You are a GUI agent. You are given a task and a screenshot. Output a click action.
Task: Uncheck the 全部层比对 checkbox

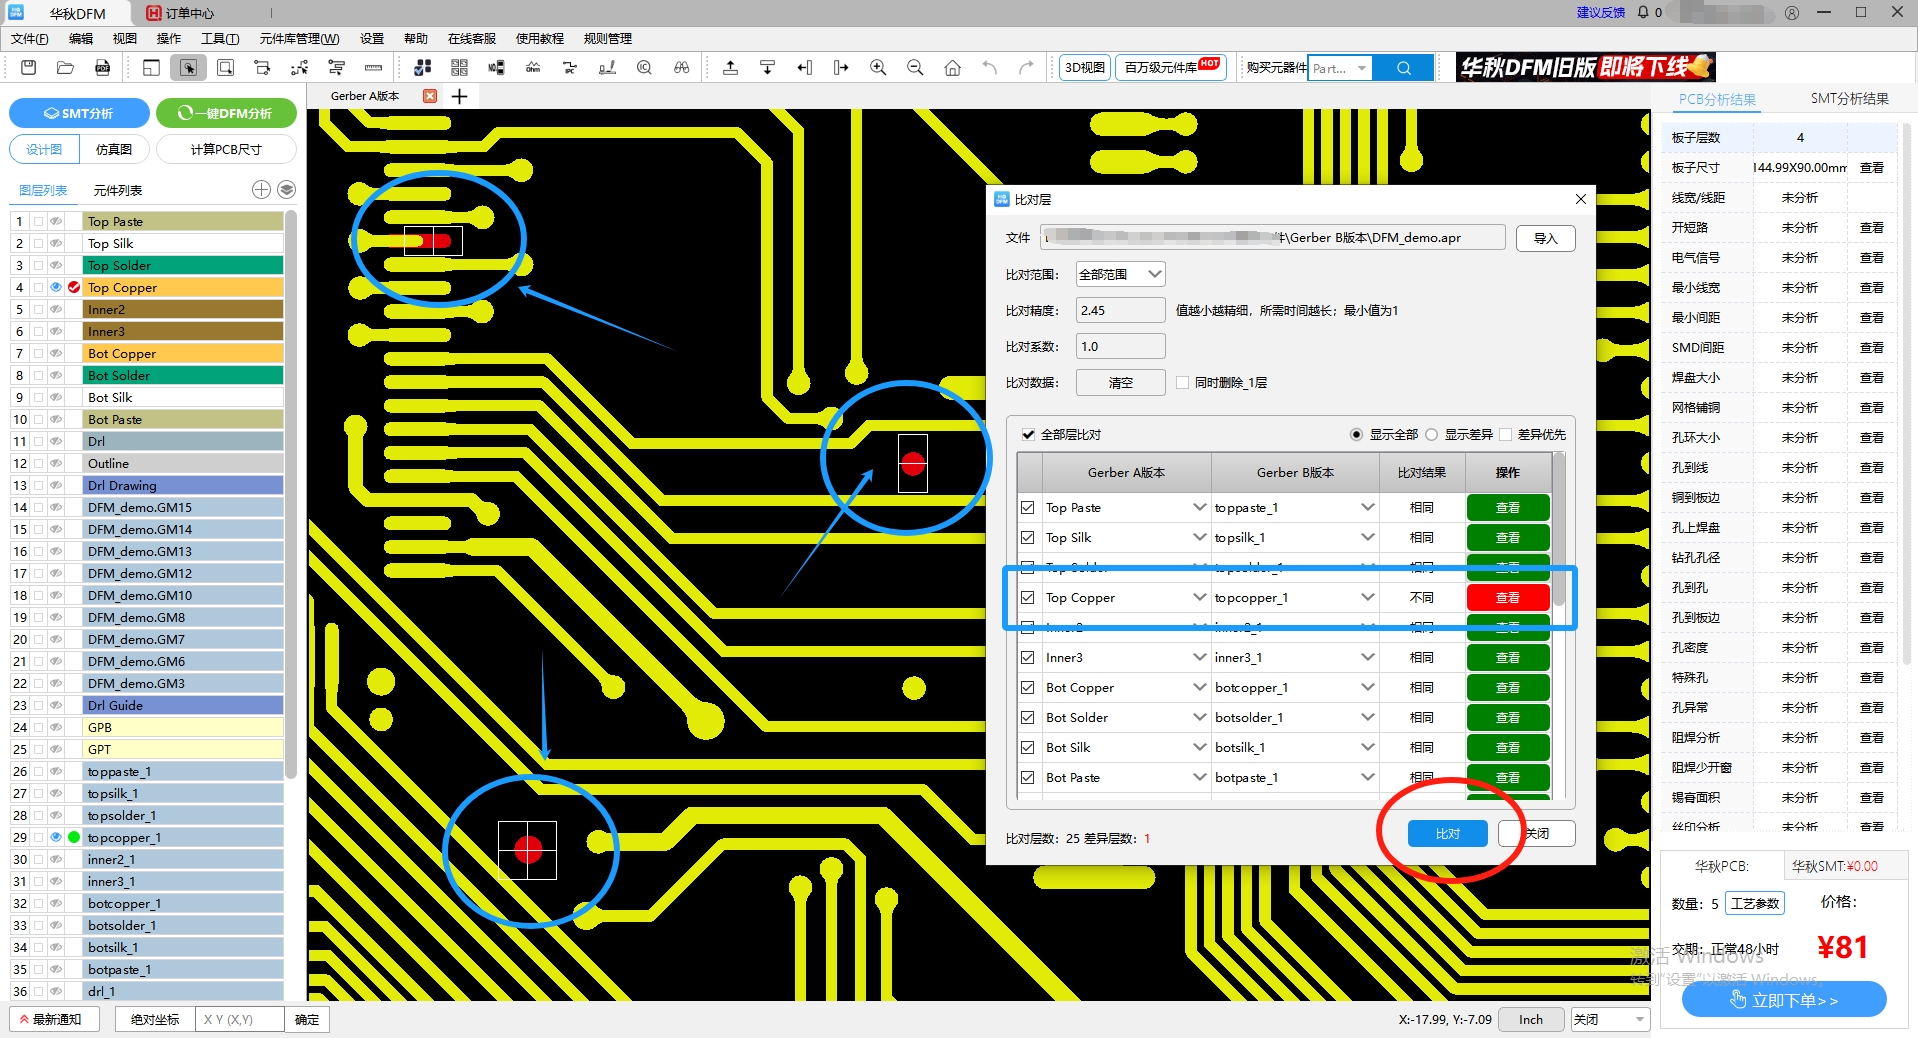(x=1028, y=435)
